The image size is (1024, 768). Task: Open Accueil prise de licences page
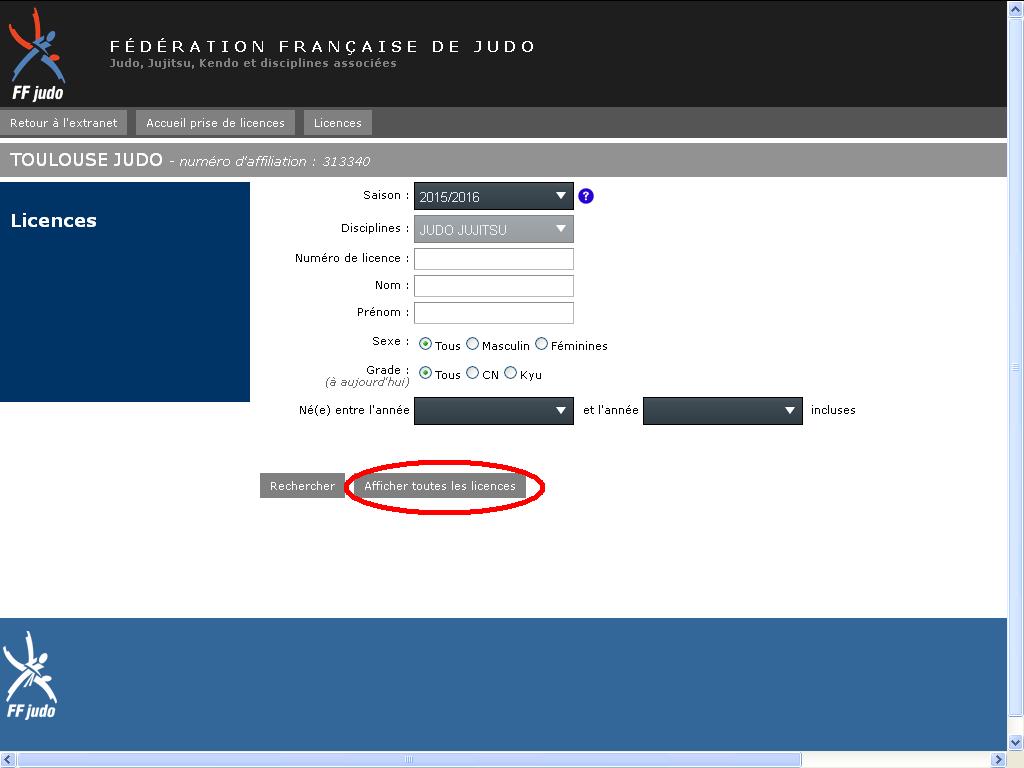[x=215, y=123]
